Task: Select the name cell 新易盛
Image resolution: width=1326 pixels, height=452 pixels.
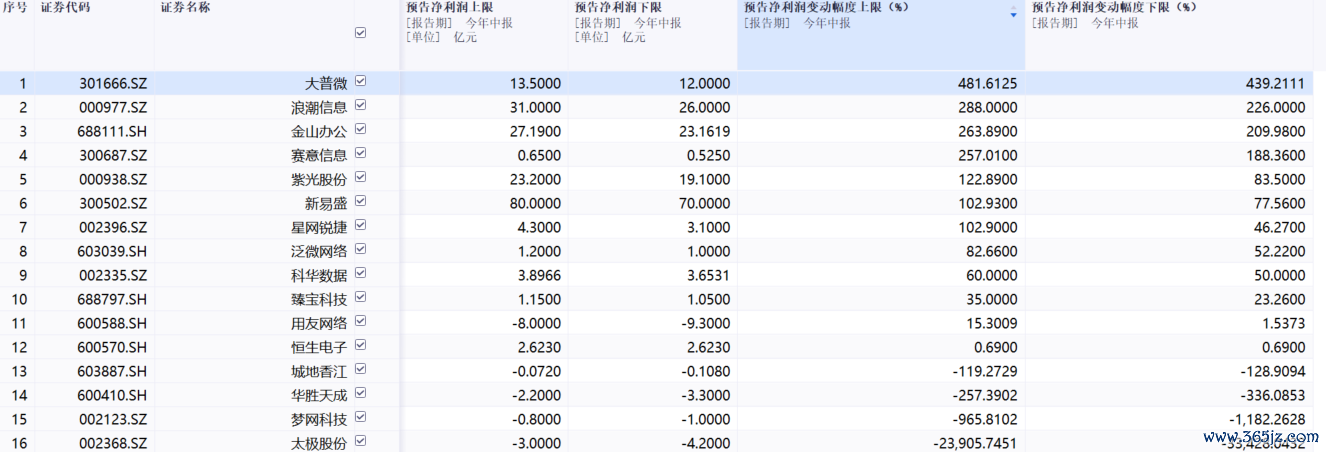Action: point(326,203)
